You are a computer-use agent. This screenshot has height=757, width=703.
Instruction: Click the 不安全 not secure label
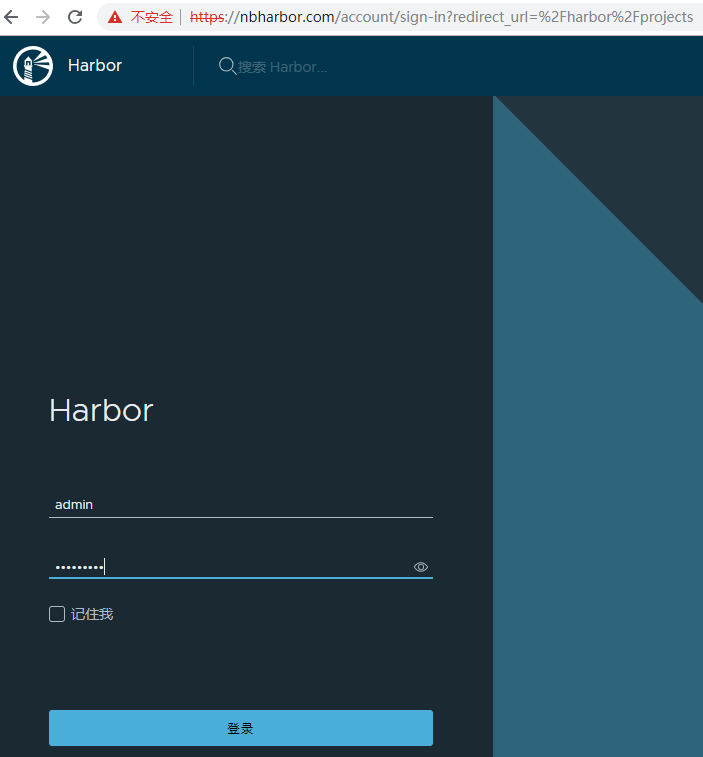click(x=151, y=17)
